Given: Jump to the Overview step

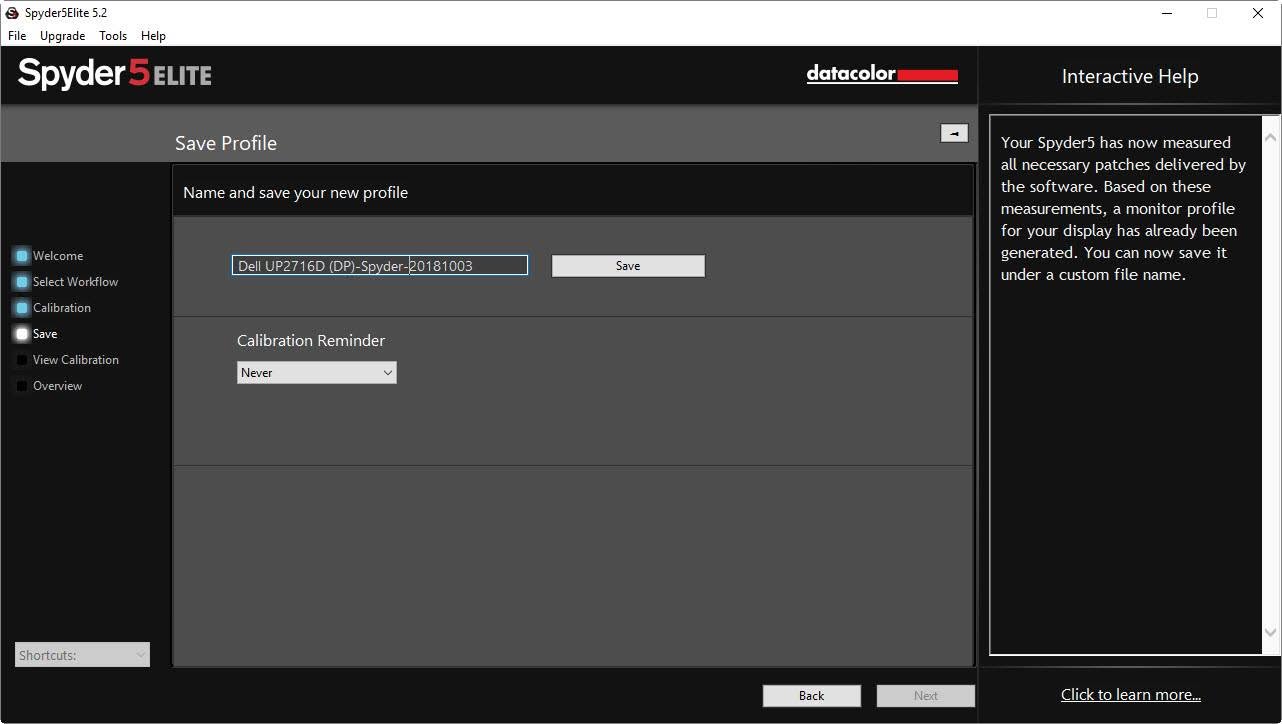Looking at the screenshot, I should point(57,386).
